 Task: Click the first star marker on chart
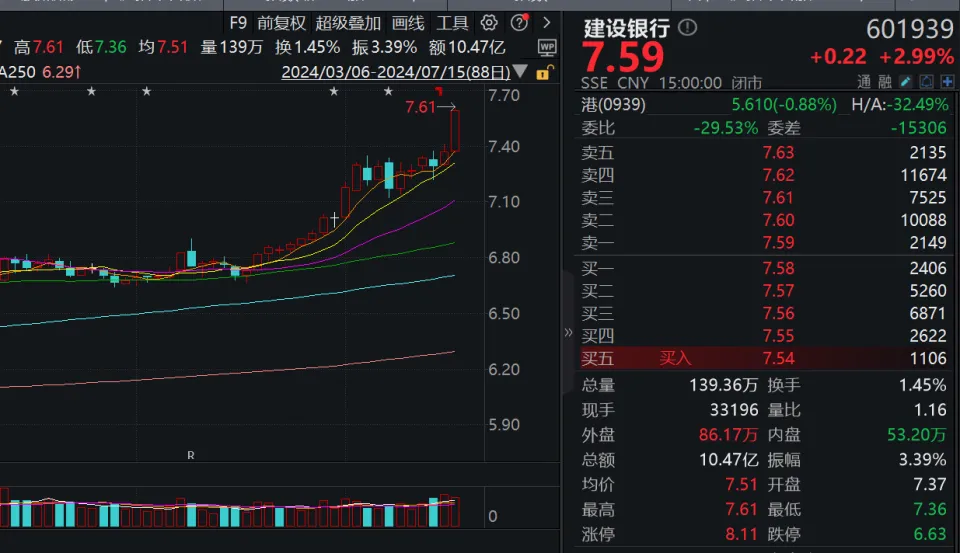click(x=14, y=92)
